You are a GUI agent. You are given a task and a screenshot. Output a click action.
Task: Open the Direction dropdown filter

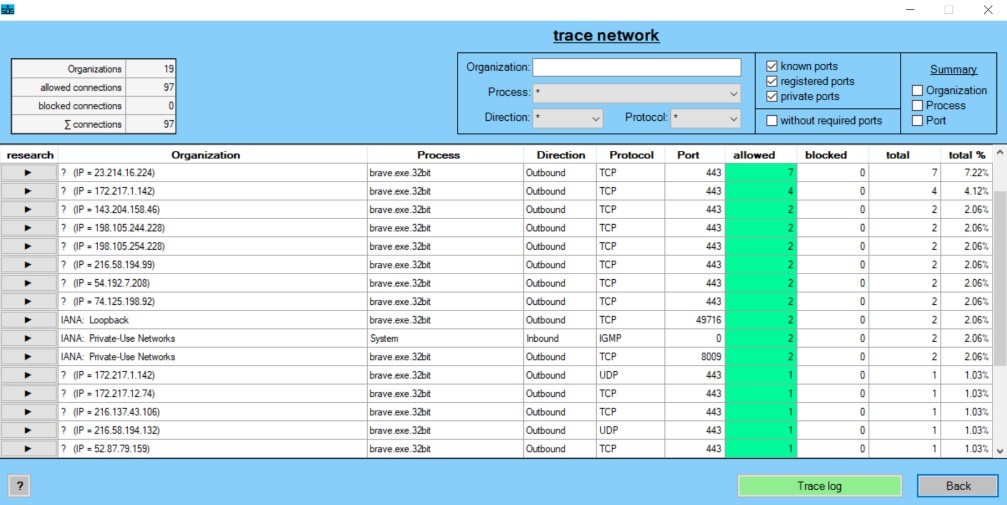[568, 118]
